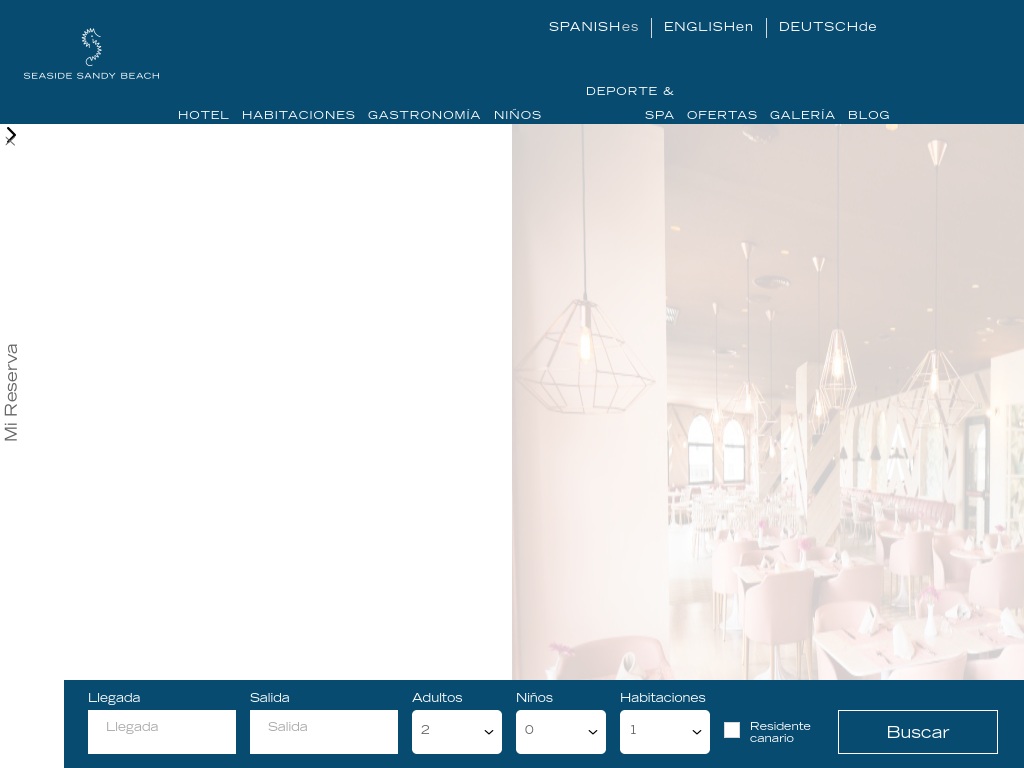Expand the Niños guest count dropdown

tap(560, 731)
